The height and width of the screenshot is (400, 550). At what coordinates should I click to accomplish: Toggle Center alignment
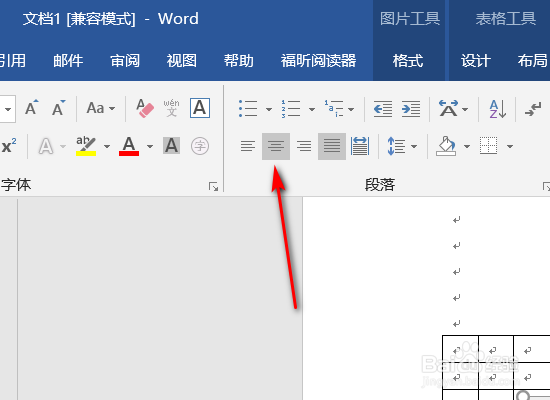tap(276, 146)
